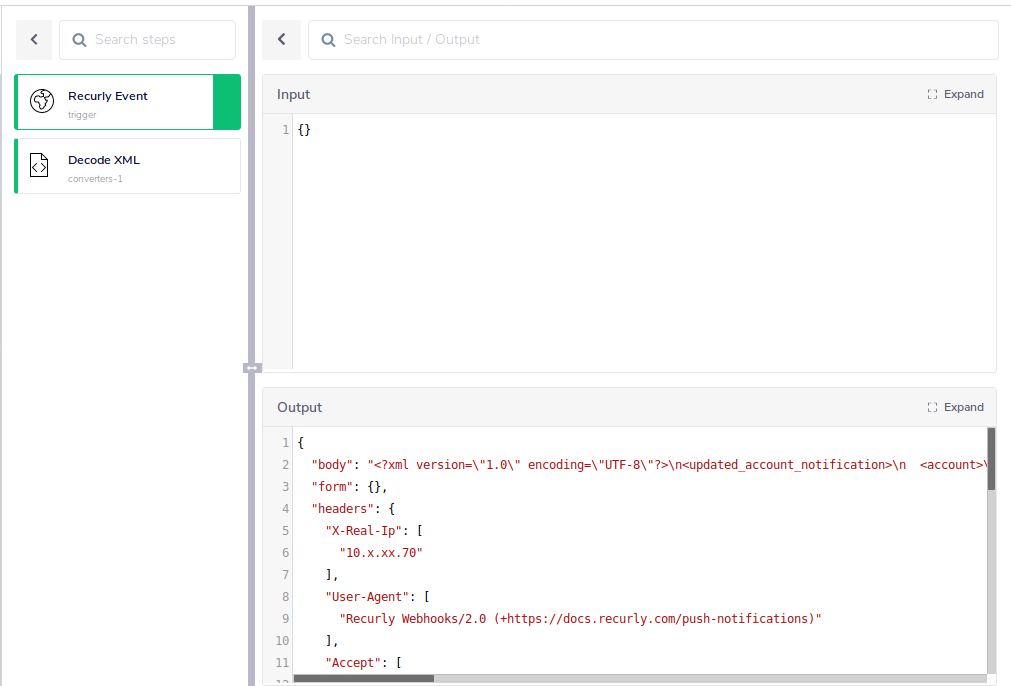Click the magnifier in Search Input/Output bar

click(328, 39)
